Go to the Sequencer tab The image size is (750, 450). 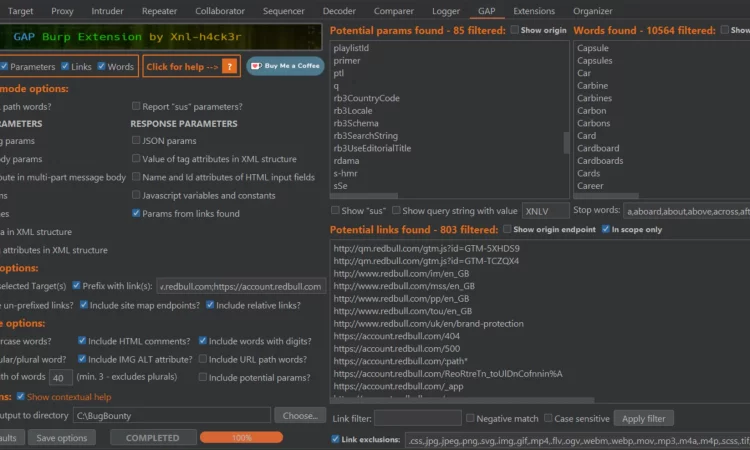tap(283, 11)
